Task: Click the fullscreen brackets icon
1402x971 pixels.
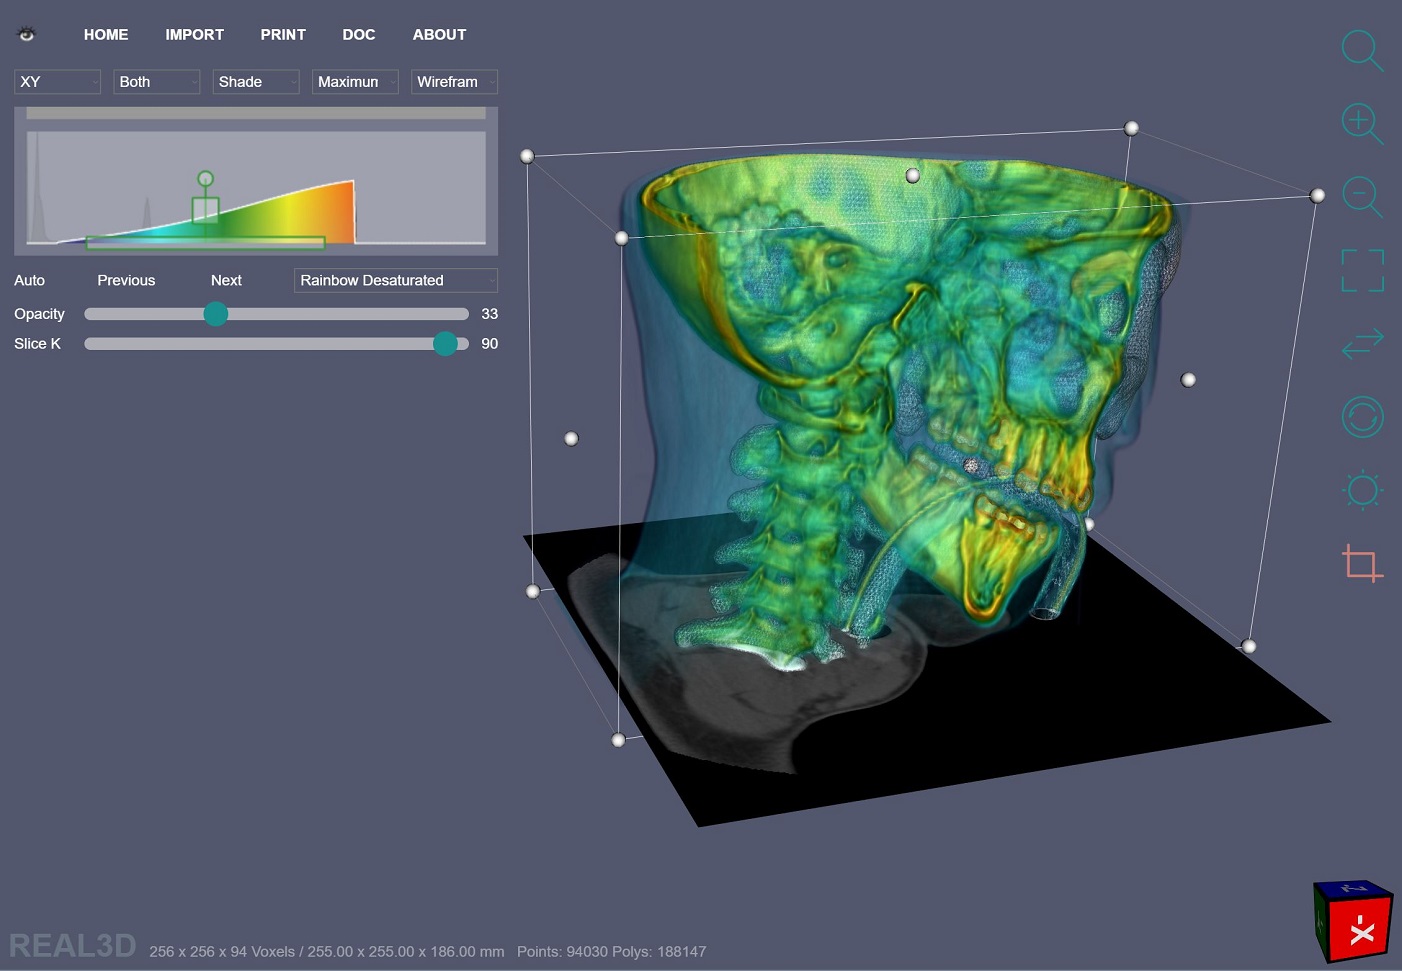Action: 1362,270
